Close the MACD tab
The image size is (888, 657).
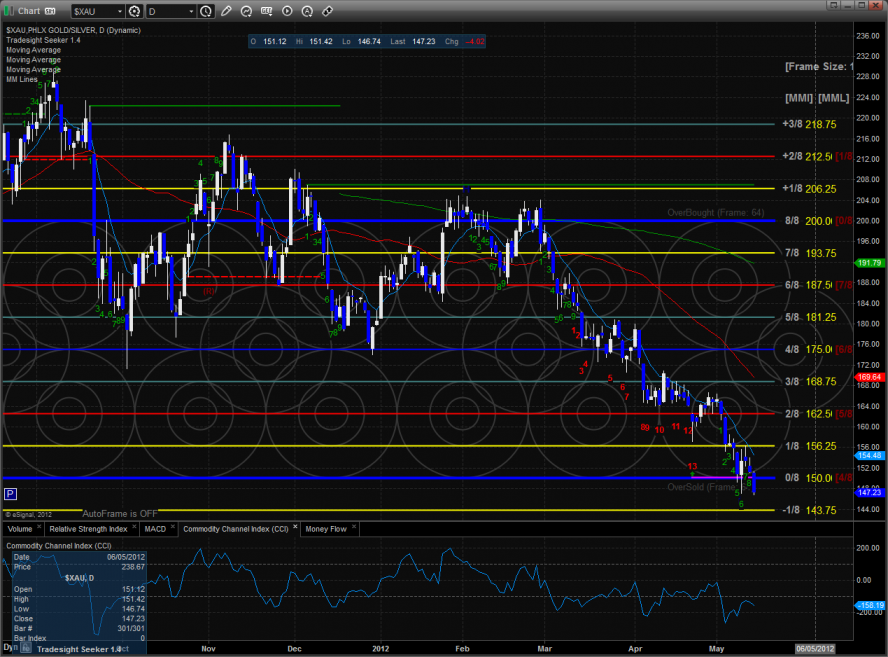pyautogui.click(x=172, y=527)
